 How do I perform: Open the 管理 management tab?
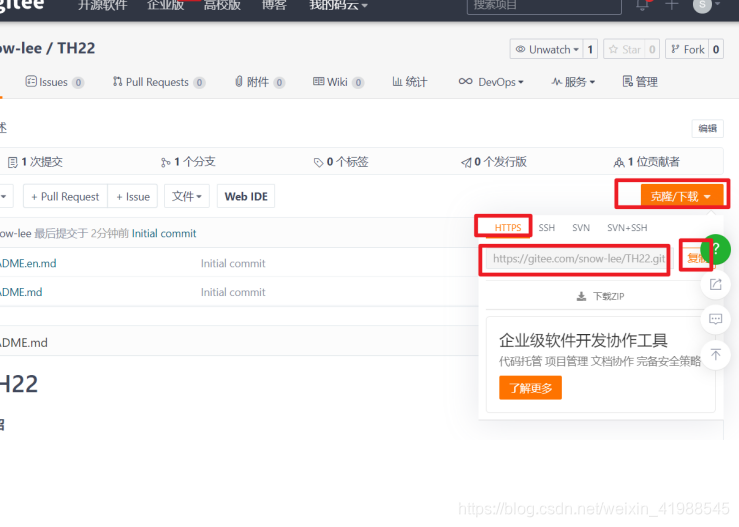tap(640, 82)
